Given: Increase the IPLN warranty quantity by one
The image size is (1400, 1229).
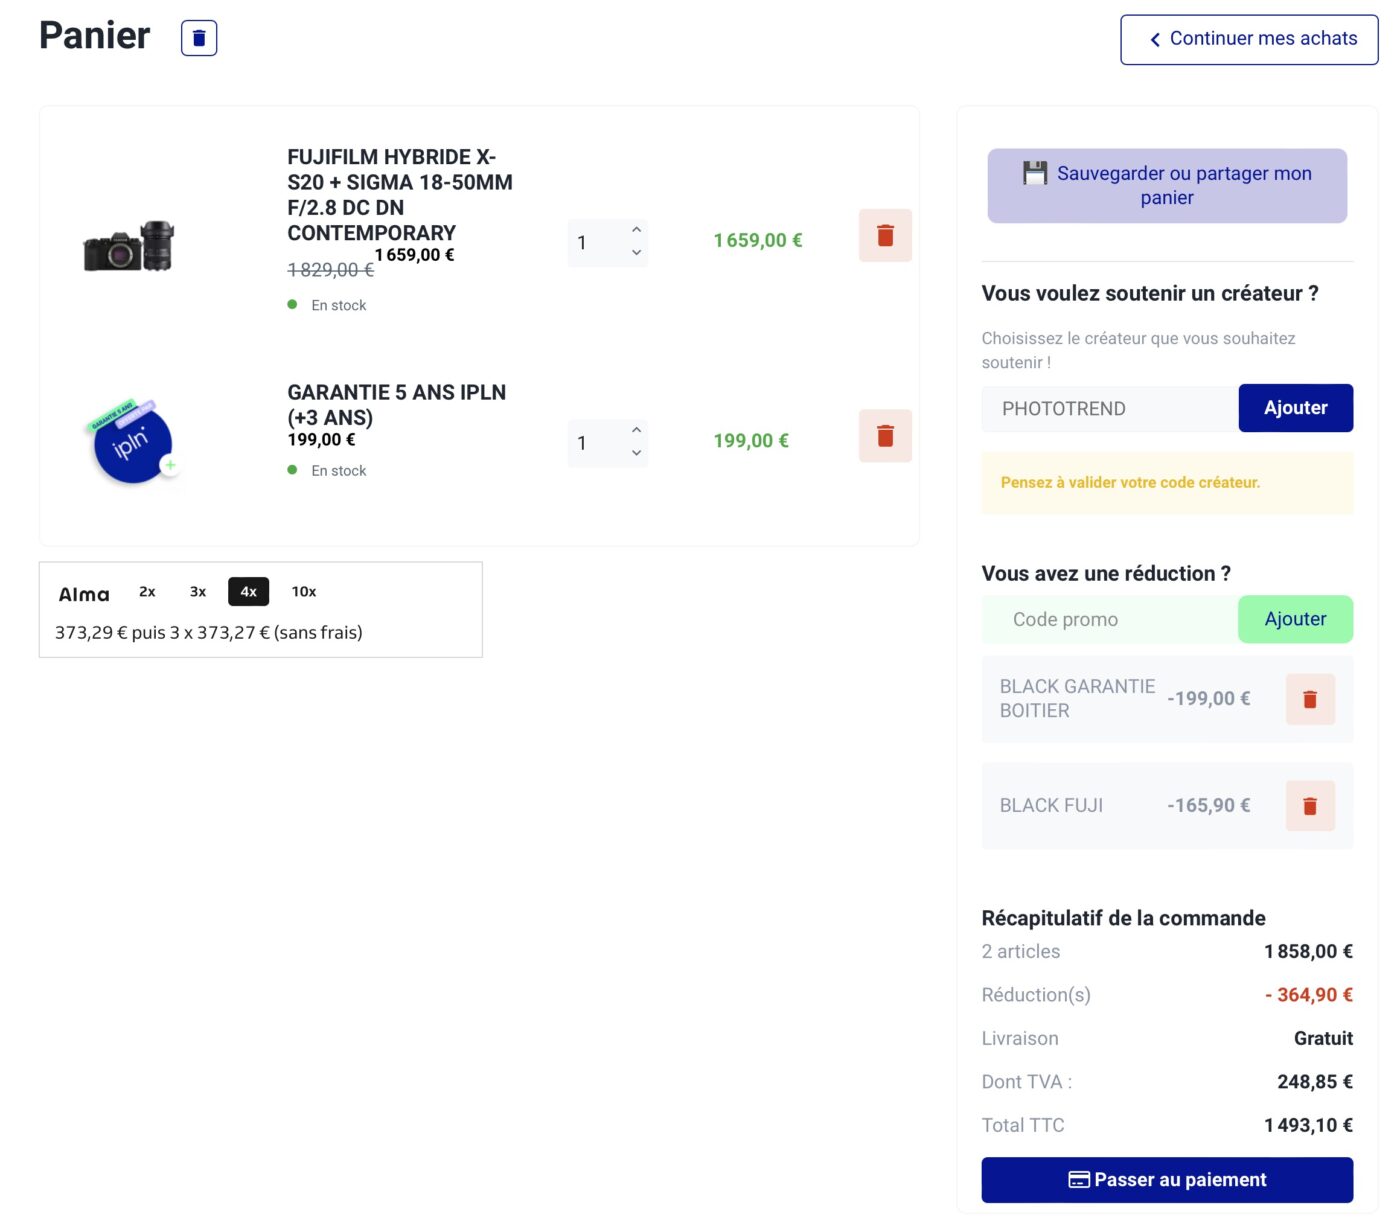Looking at the screenshot, I should tap(636, 430).
